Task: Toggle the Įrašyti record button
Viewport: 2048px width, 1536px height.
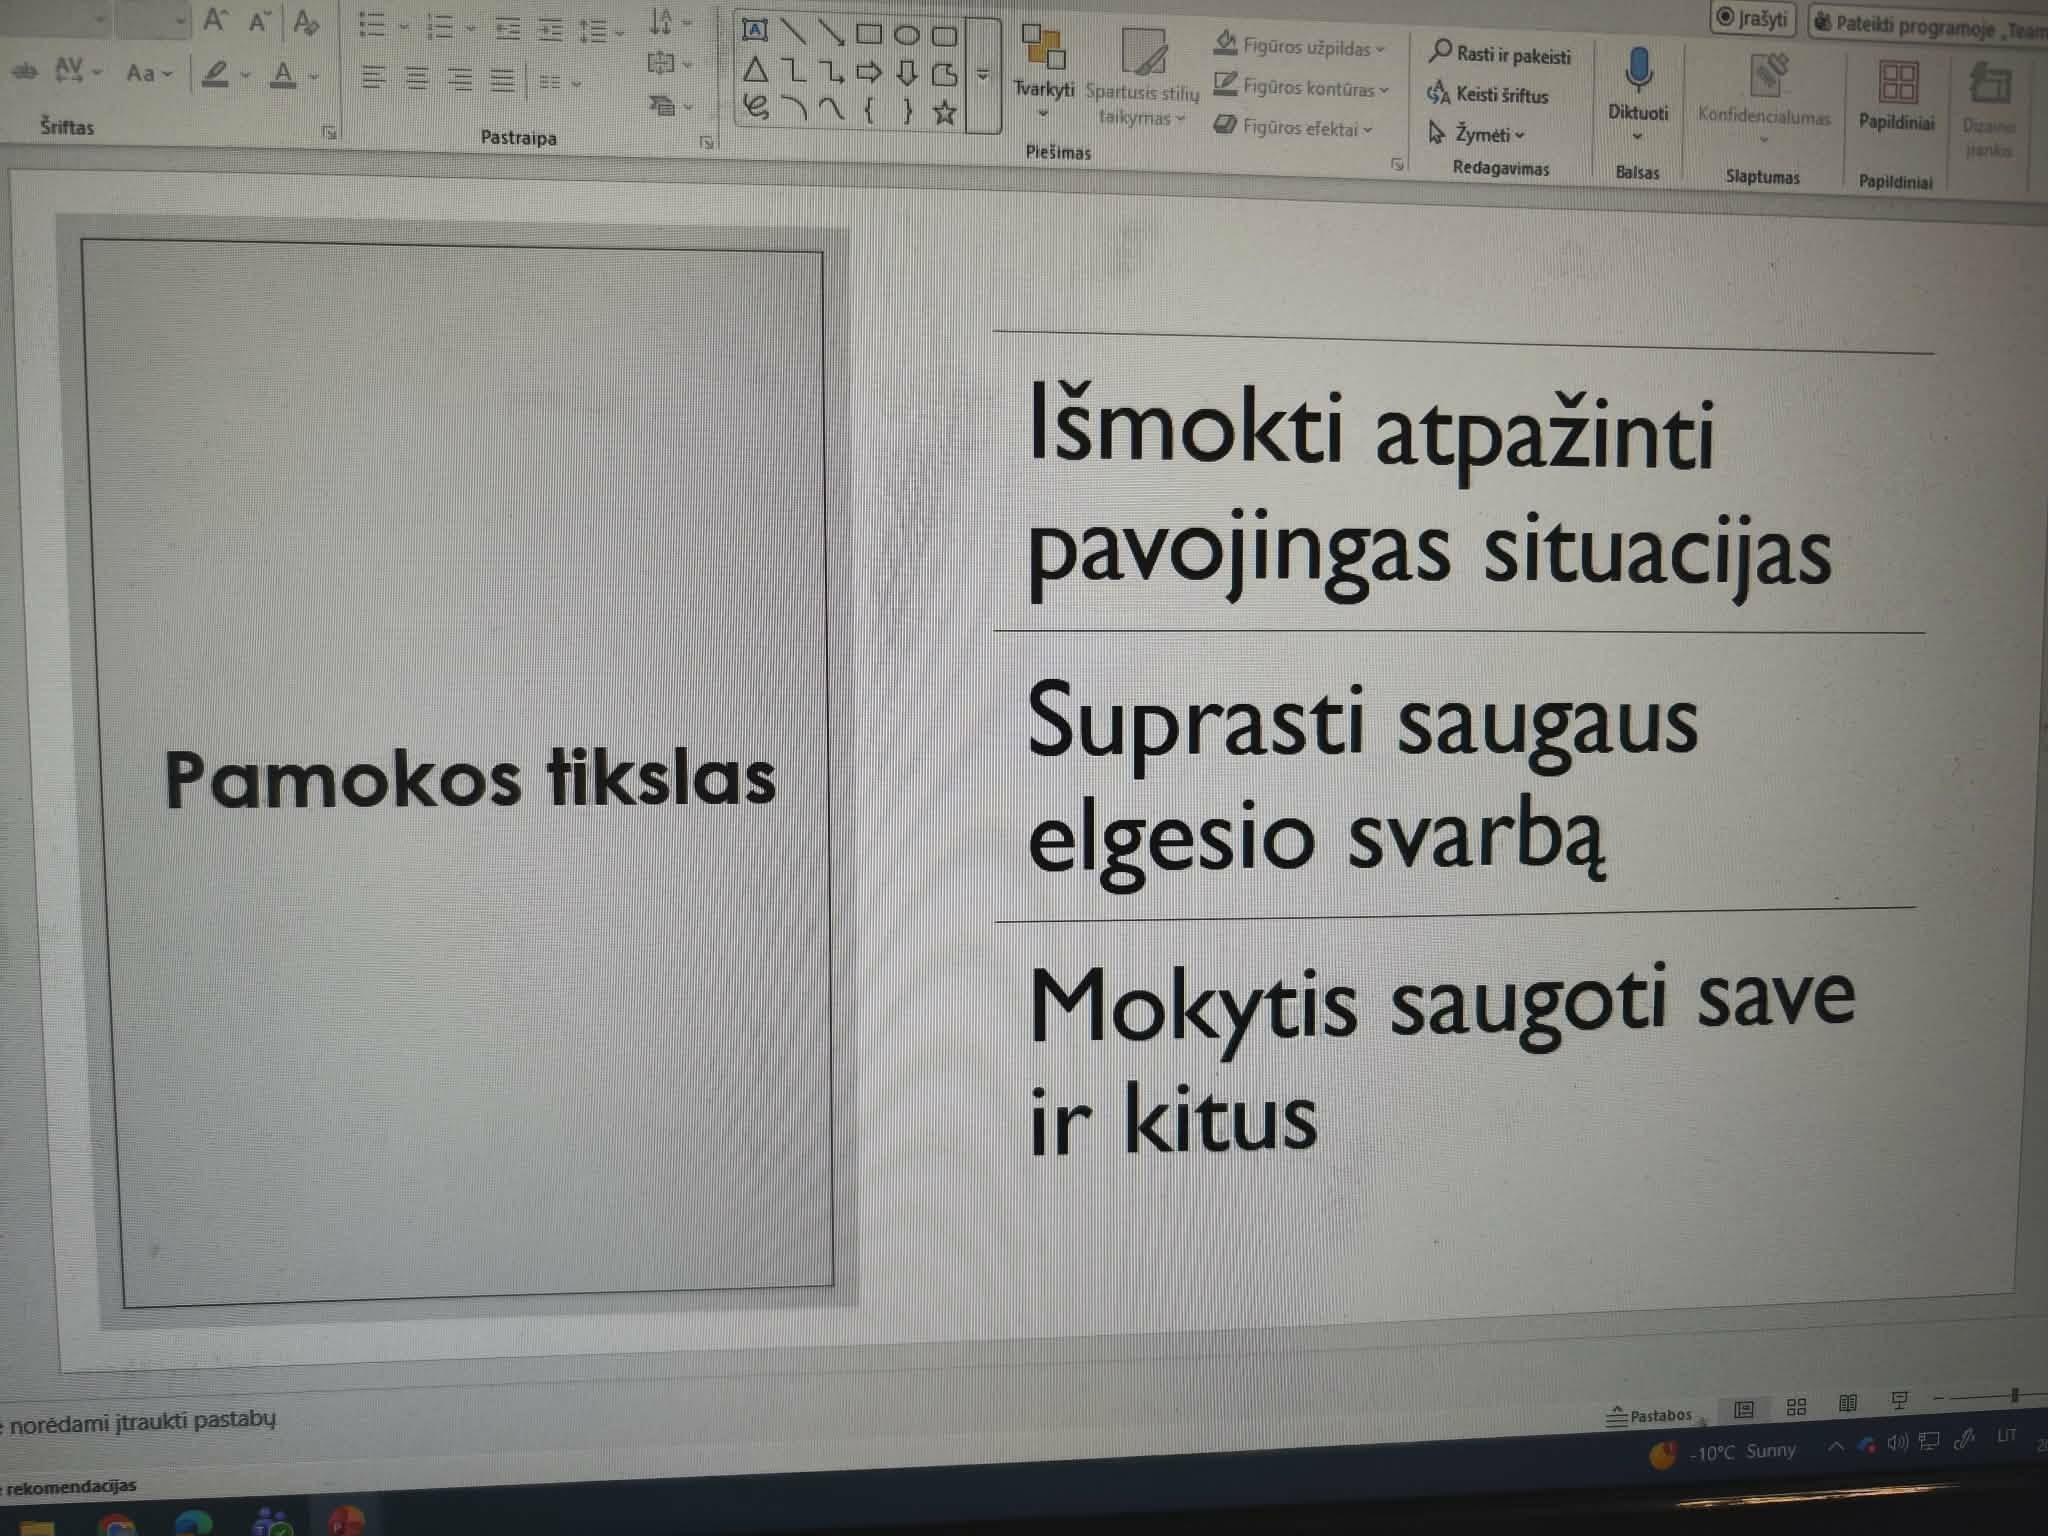Action: tap(1753, 19)
